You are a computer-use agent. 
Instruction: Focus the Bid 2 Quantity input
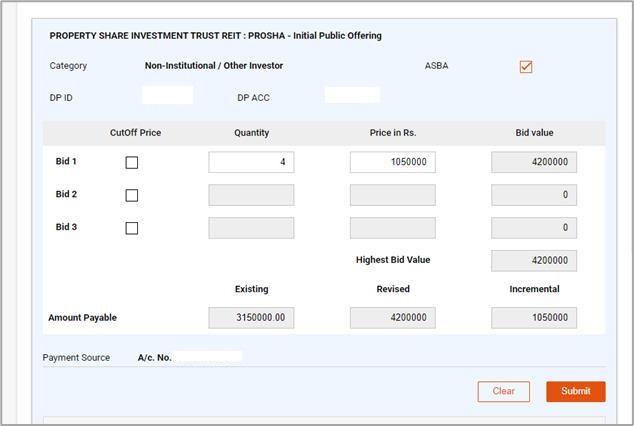click(251, 195)
